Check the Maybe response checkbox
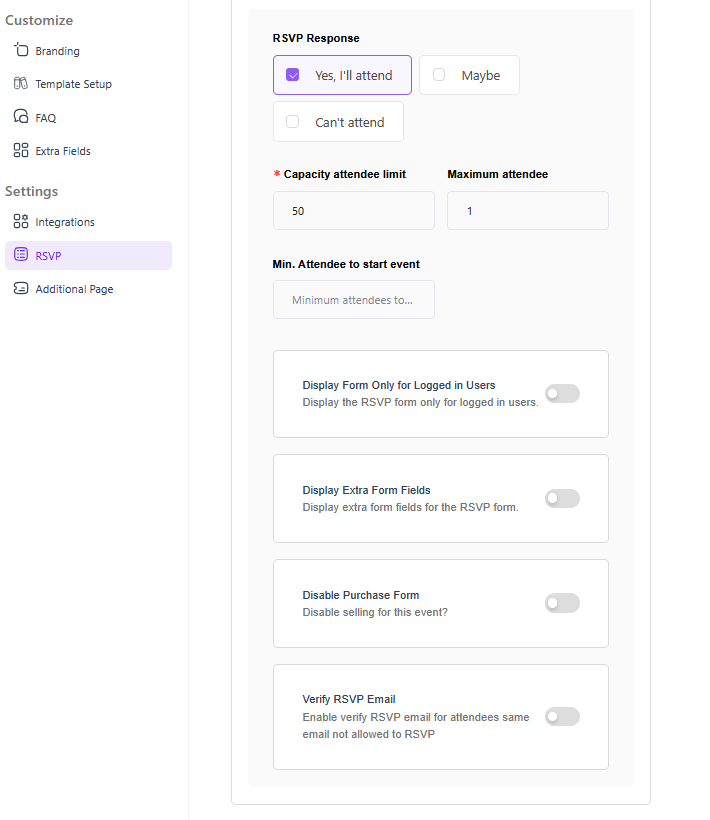Screen dimensions: 710x820 click(x=439, y=75)
